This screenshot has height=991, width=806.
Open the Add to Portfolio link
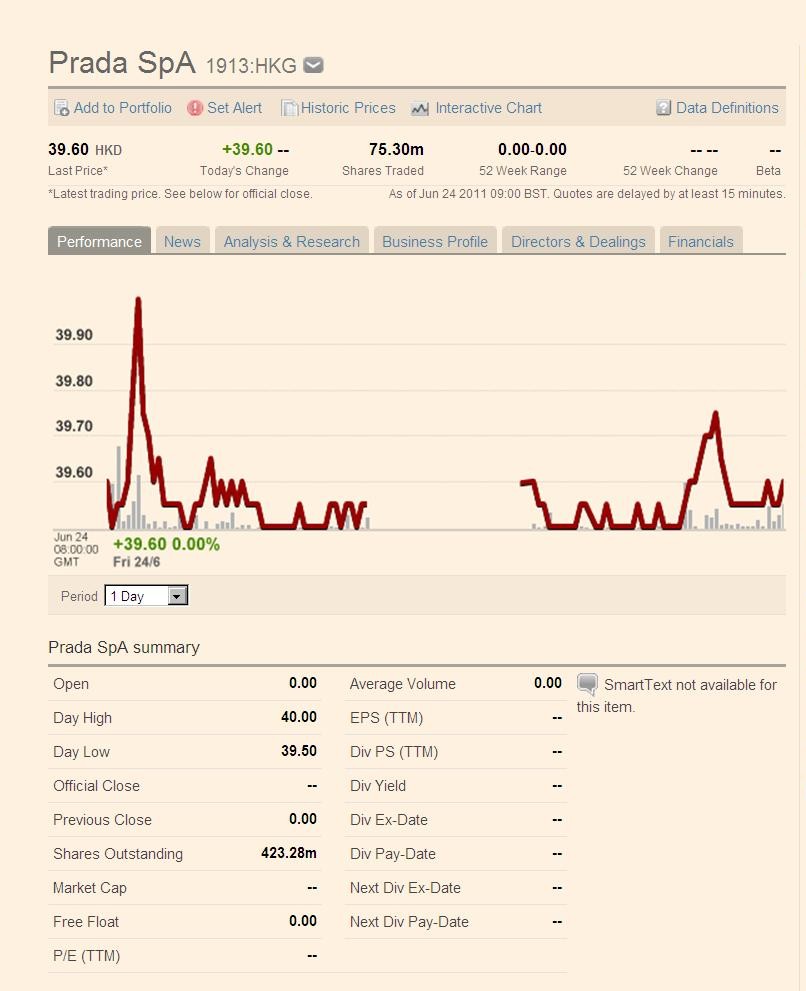[123, 108]
